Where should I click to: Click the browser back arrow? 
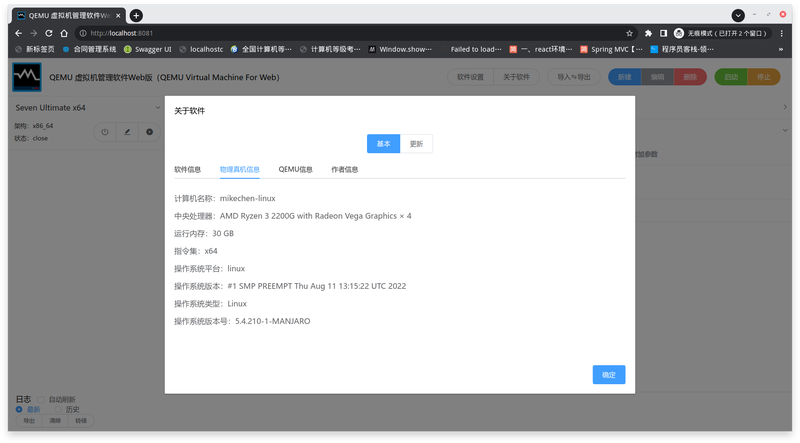[x=18, y=33]
